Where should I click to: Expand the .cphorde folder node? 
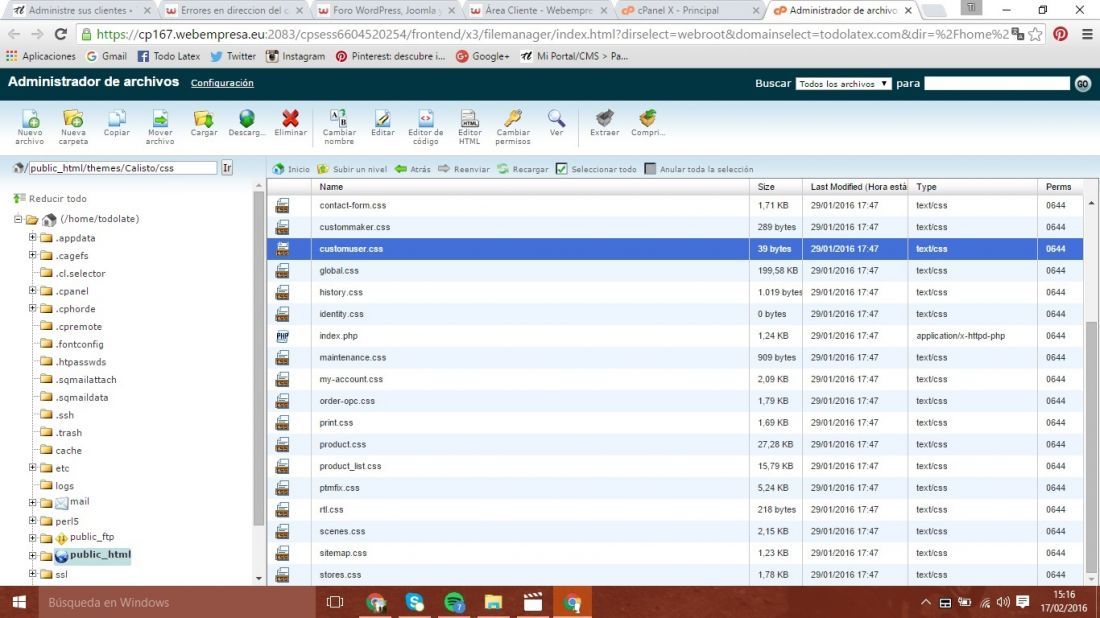32,307
